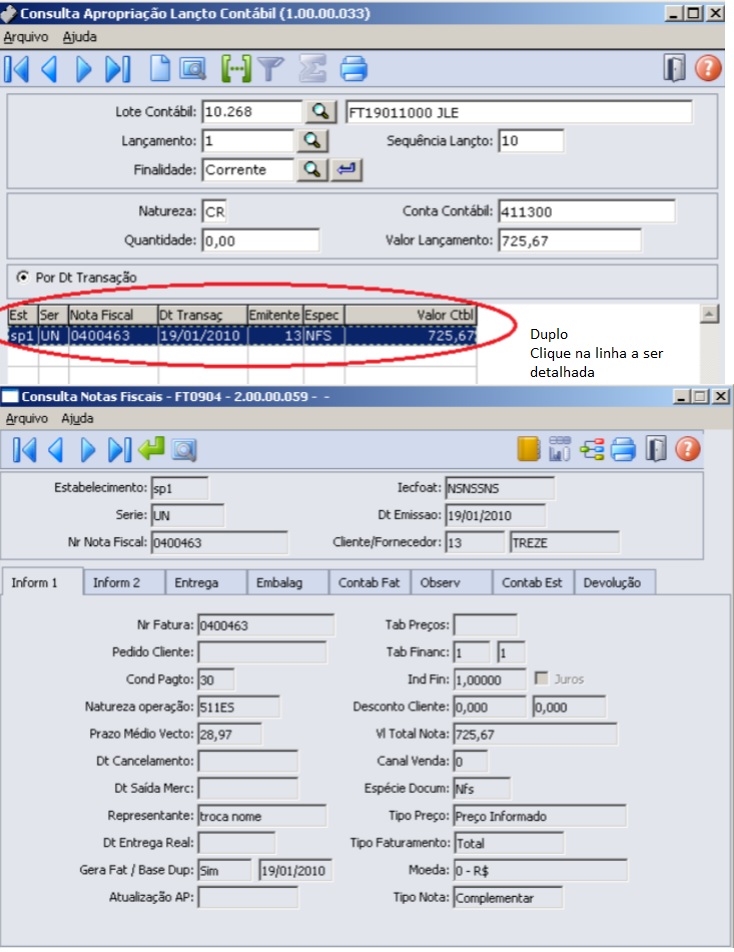The height and width of the screenshot is (952, 734).
Task: Switch to the Embalag tab
Action: pyautogui.click(x=288, y=583)
